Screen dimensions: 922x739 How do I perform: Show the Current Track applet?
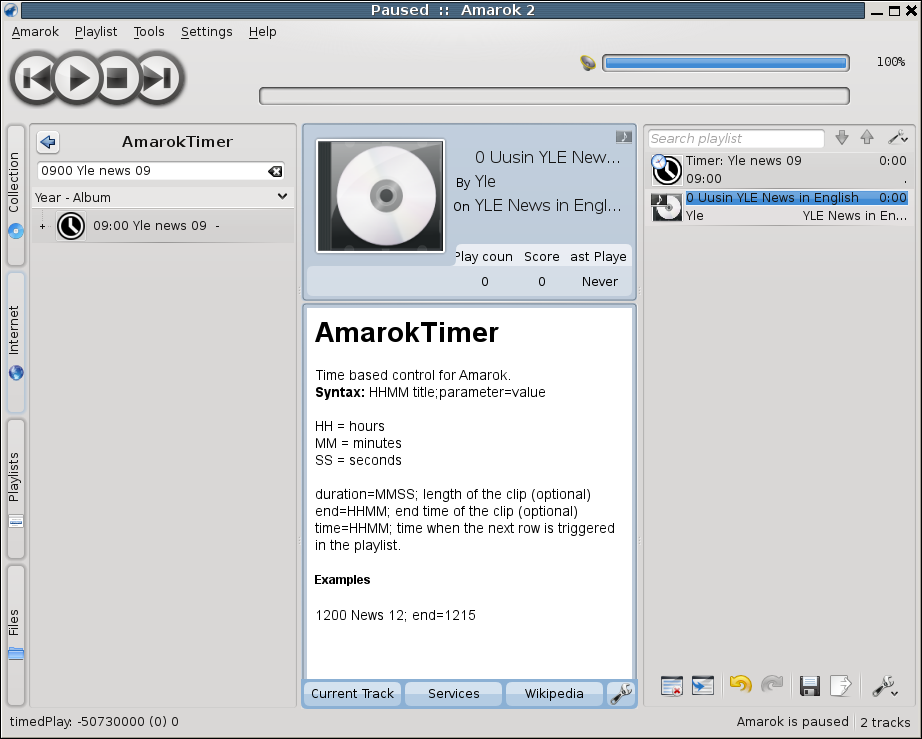(352, 694)
